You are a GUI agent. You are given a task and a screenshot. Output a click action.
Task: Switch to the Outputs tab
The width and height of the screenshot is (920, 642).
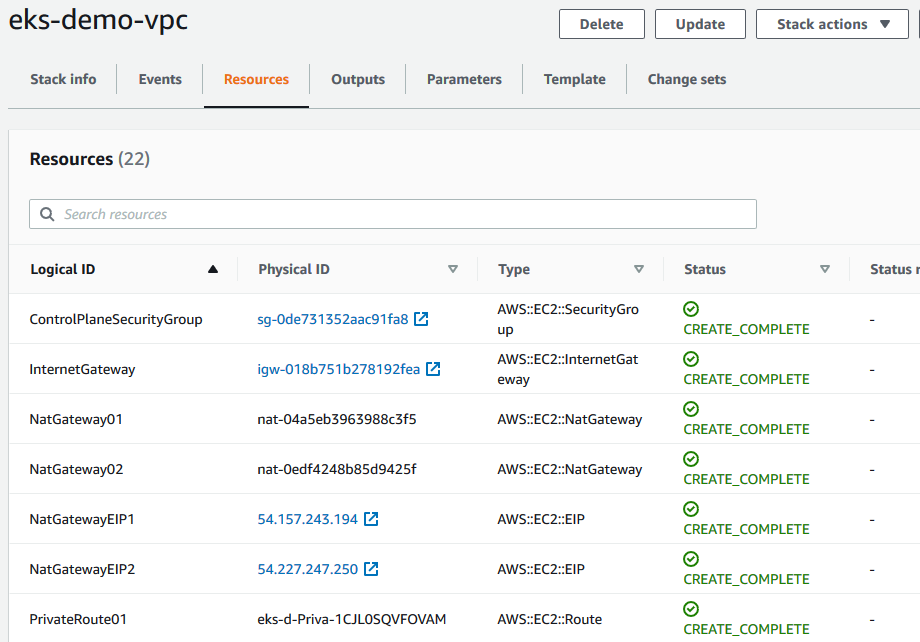358,79
